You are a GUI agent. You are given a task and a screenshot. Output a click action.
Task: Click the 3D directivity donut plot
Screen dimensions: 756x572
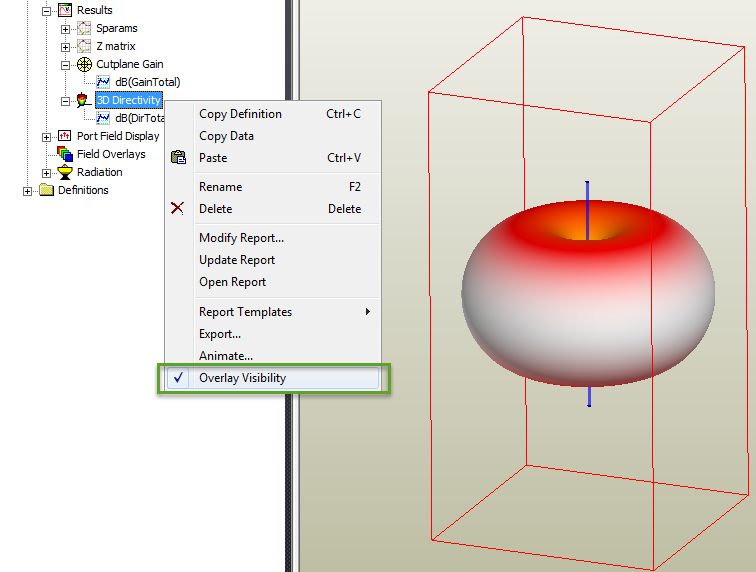click(x=588, y=293)
